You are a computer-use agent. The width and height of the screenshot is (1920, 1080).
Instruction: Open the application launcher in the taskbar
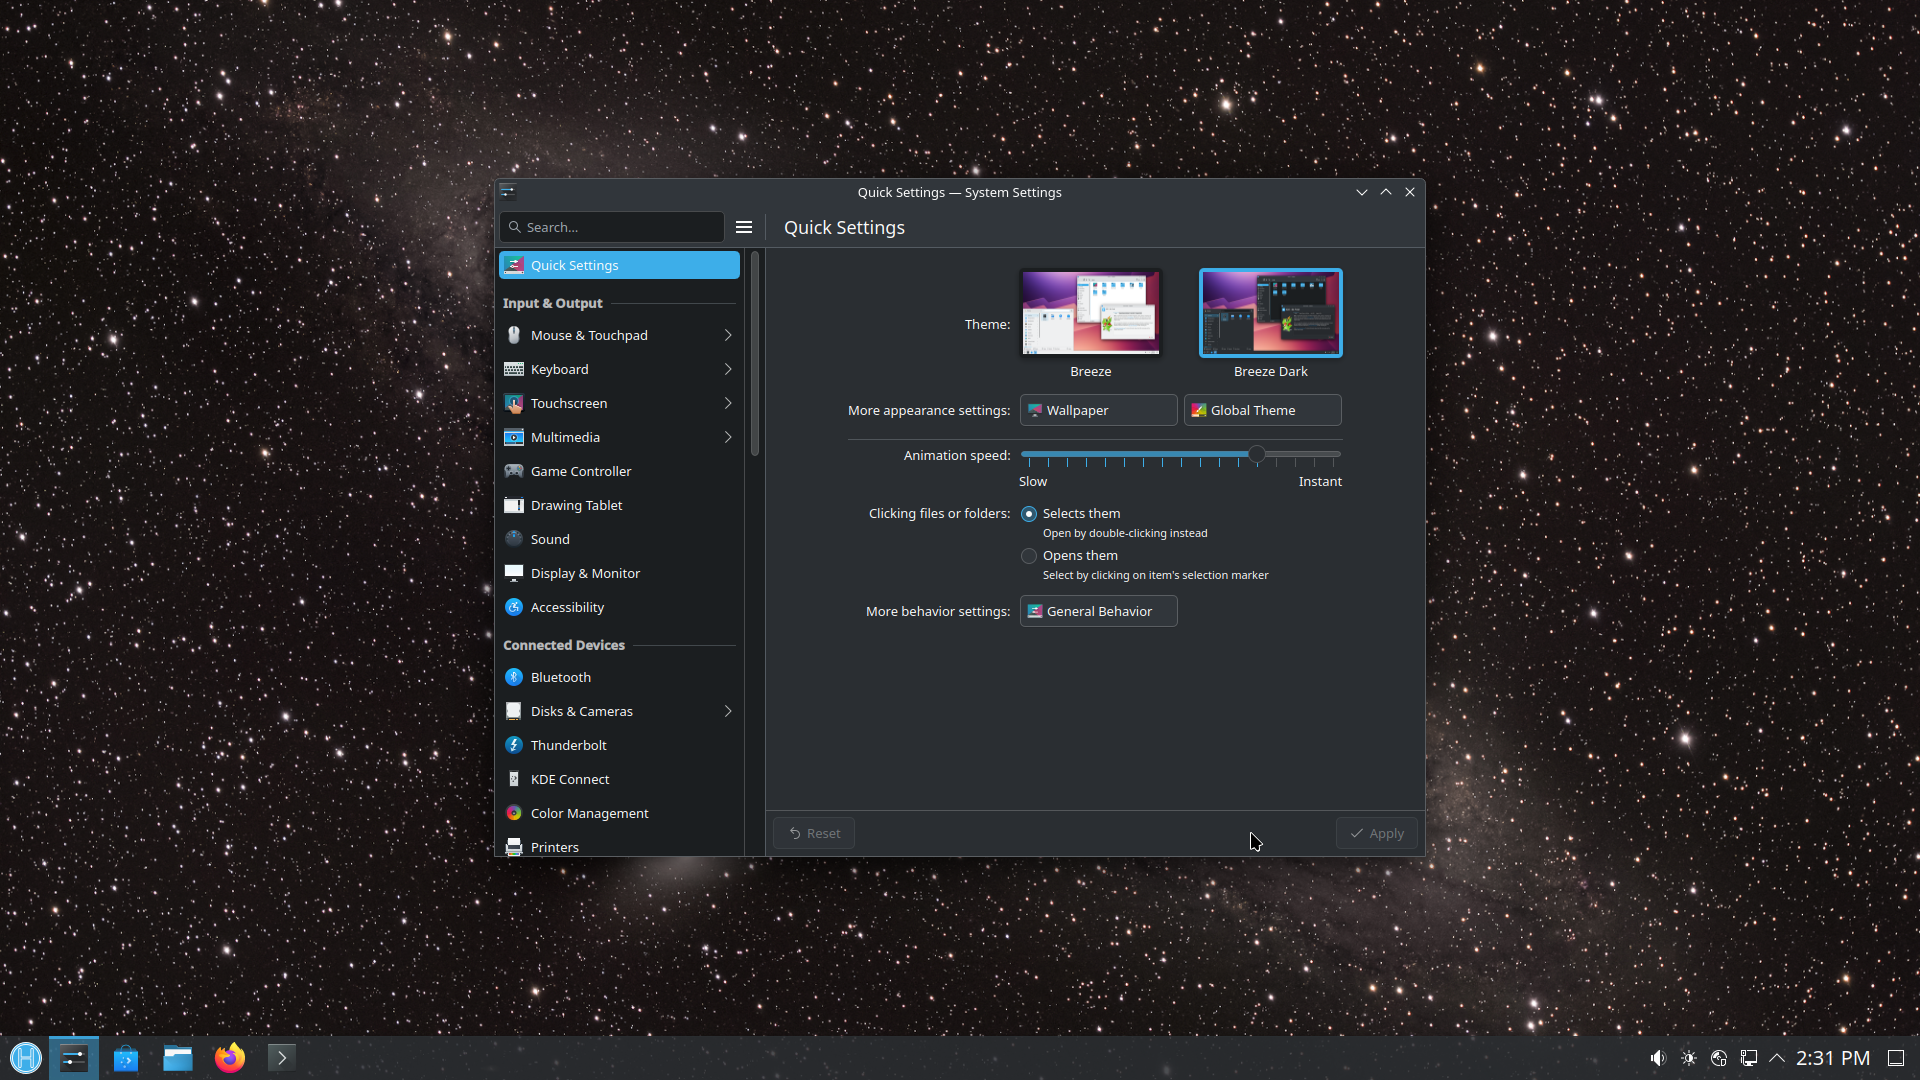(x=26, y=1058)
